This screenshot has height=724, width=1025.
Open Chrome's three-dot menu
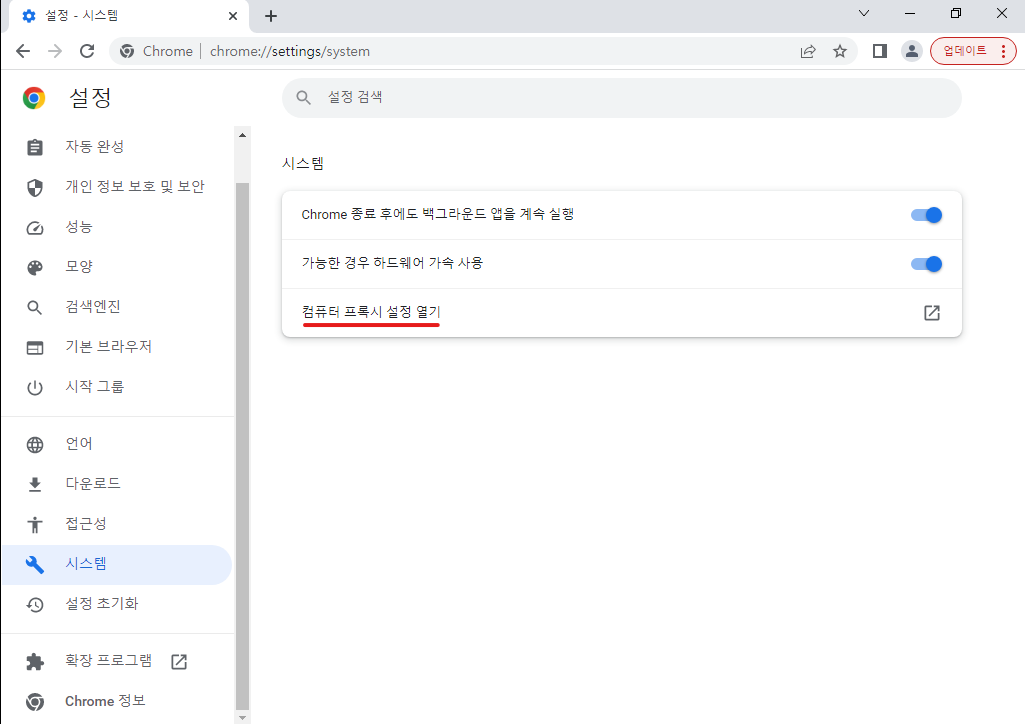coord(1003,51)
